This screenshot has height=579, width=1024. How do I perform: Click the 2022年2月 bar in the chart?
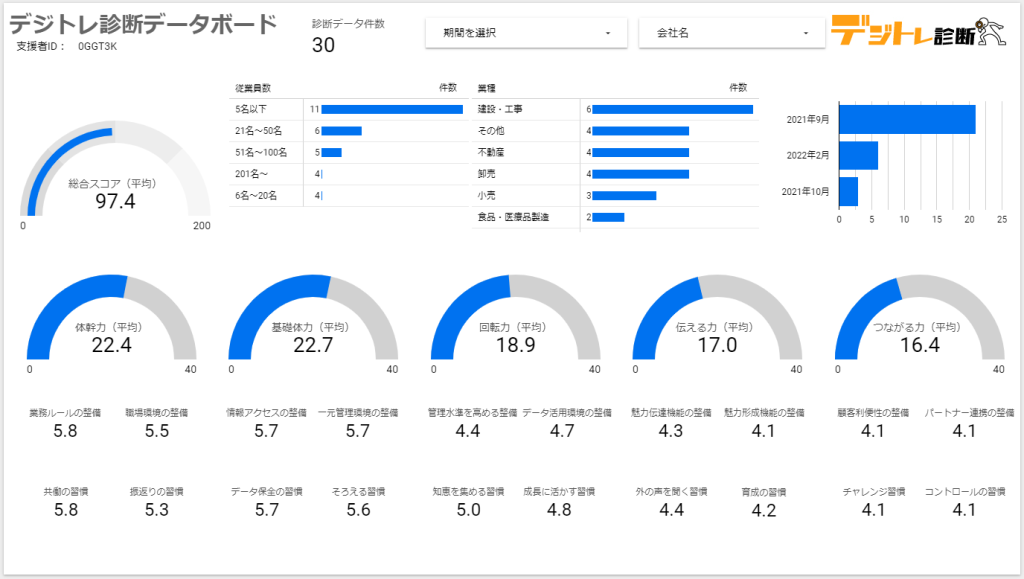858,155
